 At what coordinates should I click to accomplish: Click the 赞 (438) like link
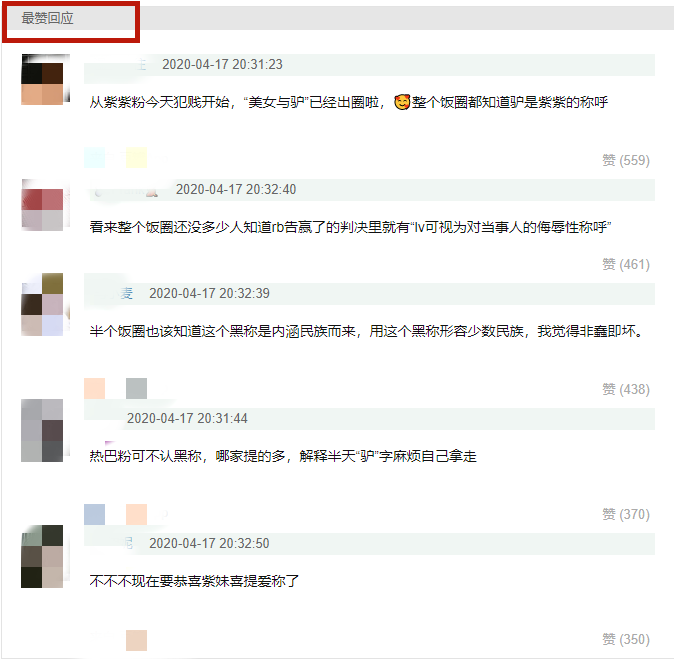[626, 389]
